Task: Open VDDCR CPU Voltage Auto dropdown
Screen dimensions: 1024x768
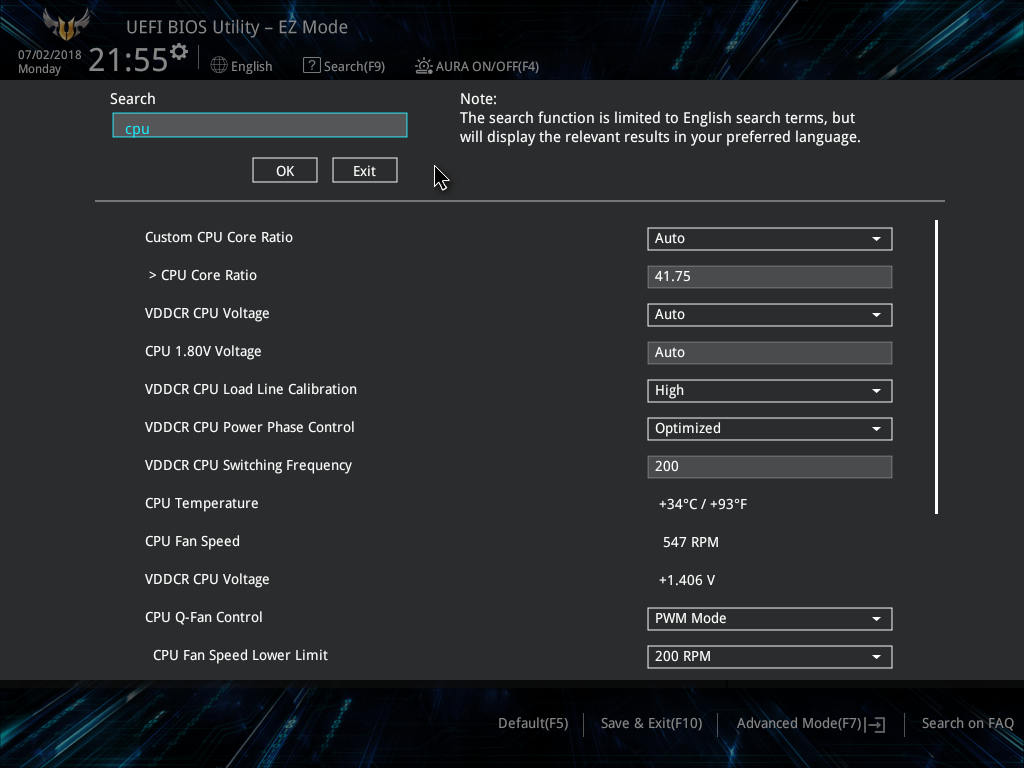Action: coord(769,314)
